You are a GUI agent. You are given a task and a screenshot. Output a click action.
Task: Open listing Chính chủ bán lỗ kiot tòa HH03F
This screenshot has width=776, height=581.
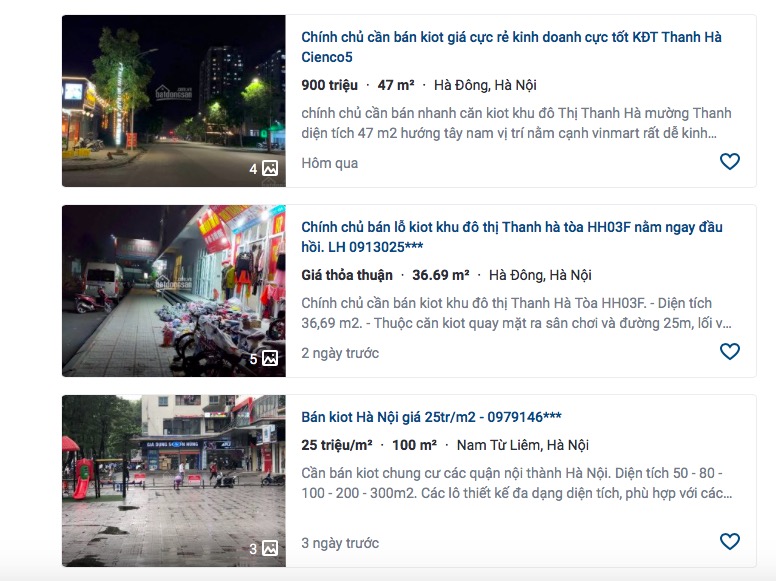[512, 237]
